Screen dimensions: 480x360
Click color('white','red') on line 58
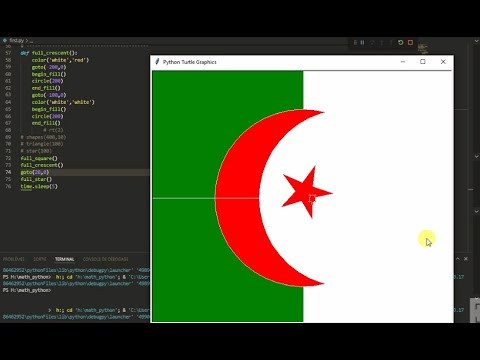[60, 60]
